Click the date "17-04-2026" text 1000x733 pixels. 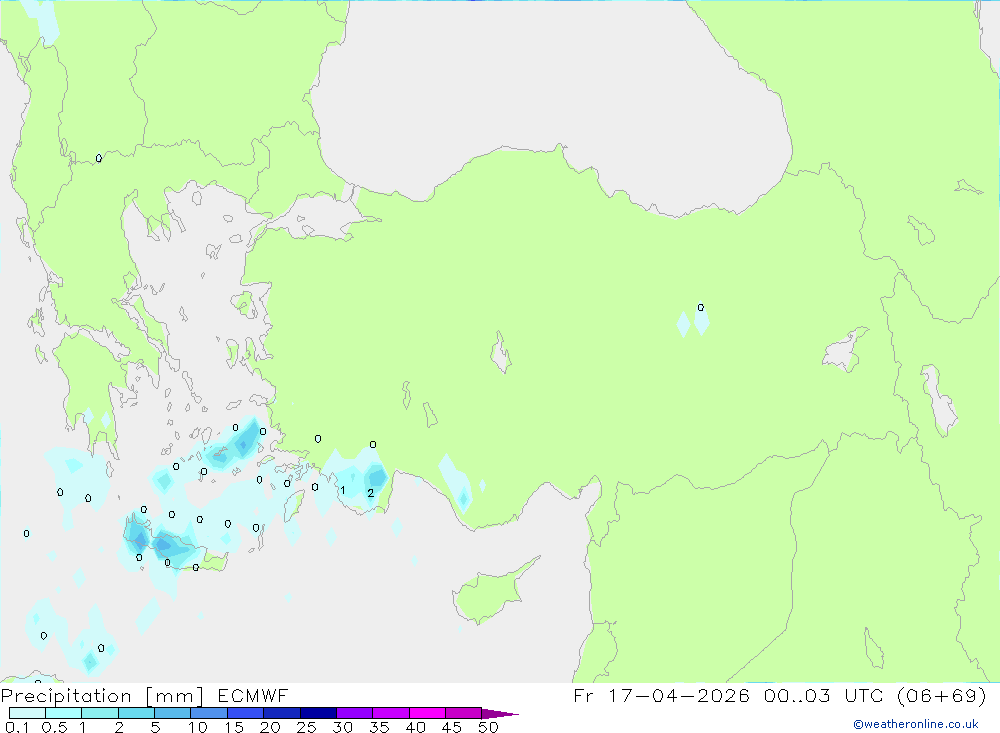[x=679, y=695]
